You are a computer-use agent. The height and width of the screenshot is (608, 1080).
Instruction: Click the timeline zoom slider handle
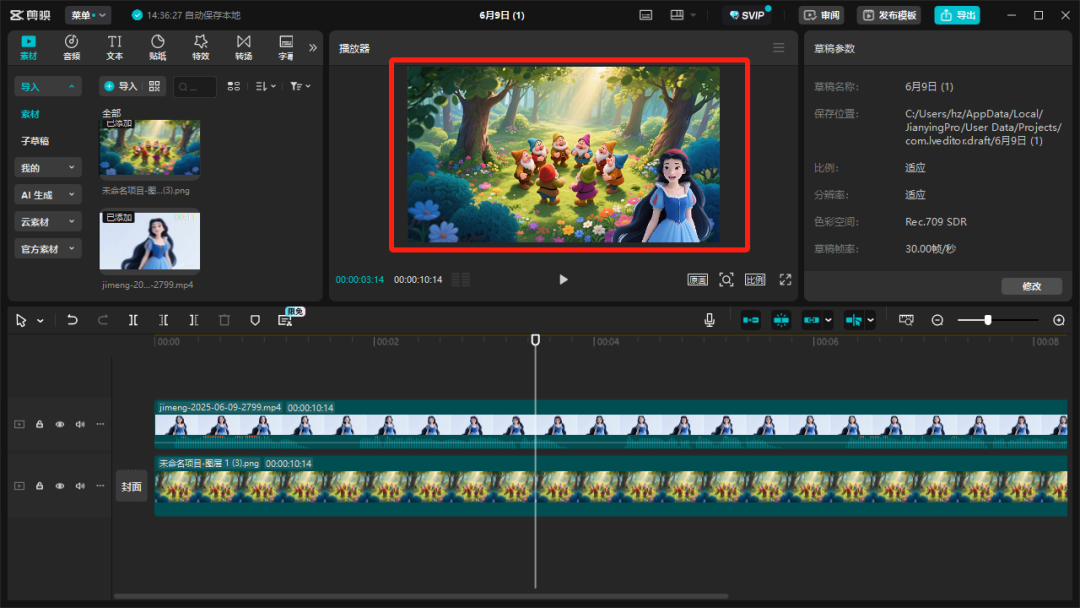[x=988, y=320]
